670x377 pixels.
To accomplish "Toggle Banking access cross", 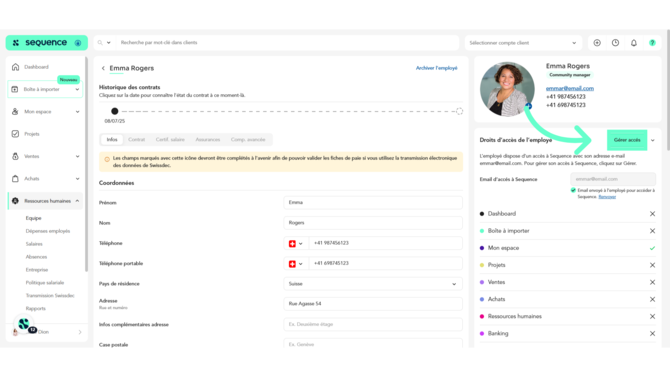I will pyautogui.click(x=652, y=333).
